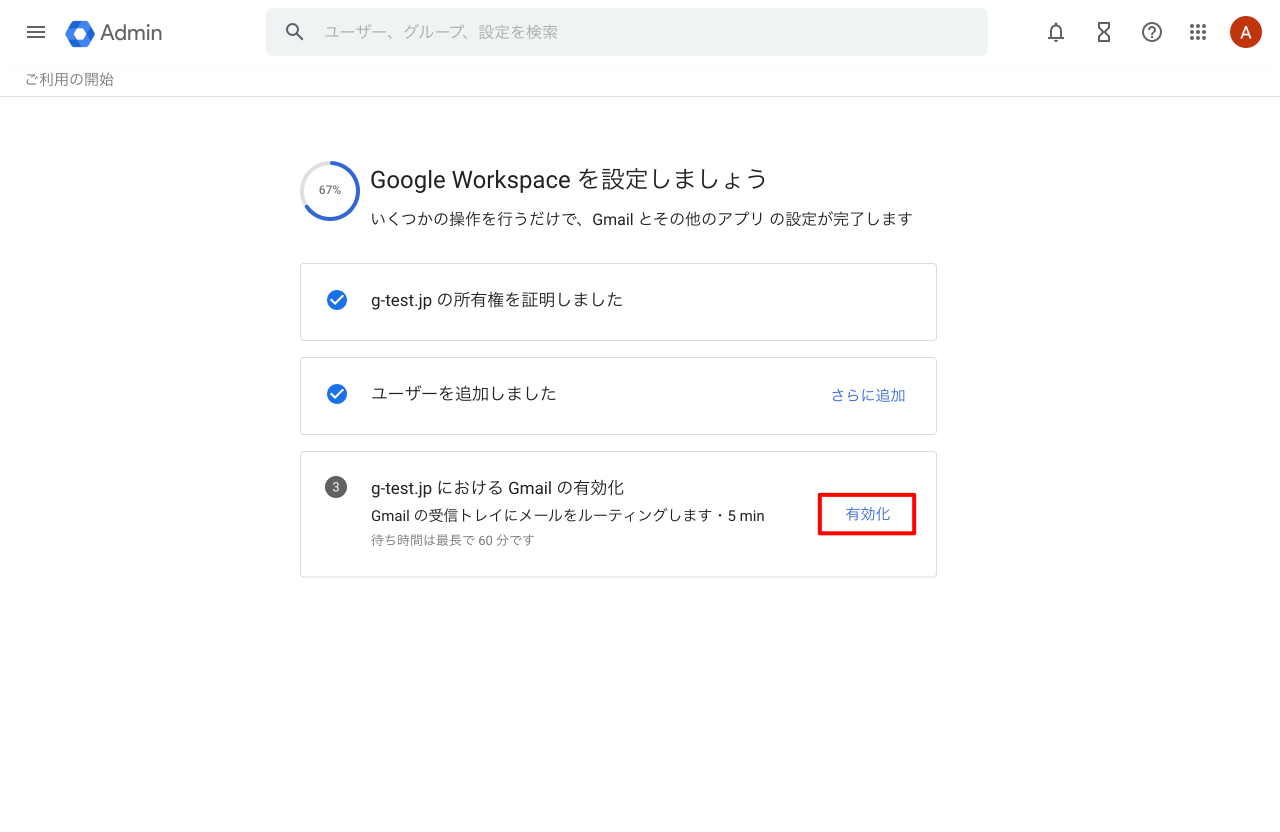
Task: Open the notifications bell
Action: pos(1056,32)
